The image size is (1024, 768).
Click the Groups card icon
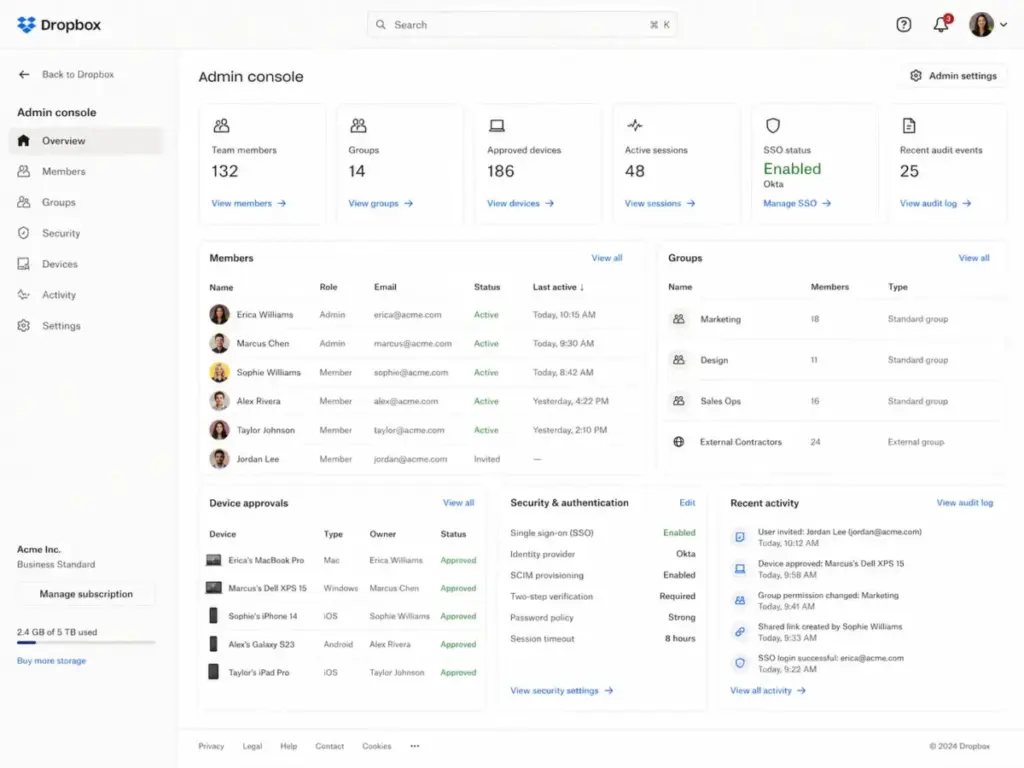[359, 125]
